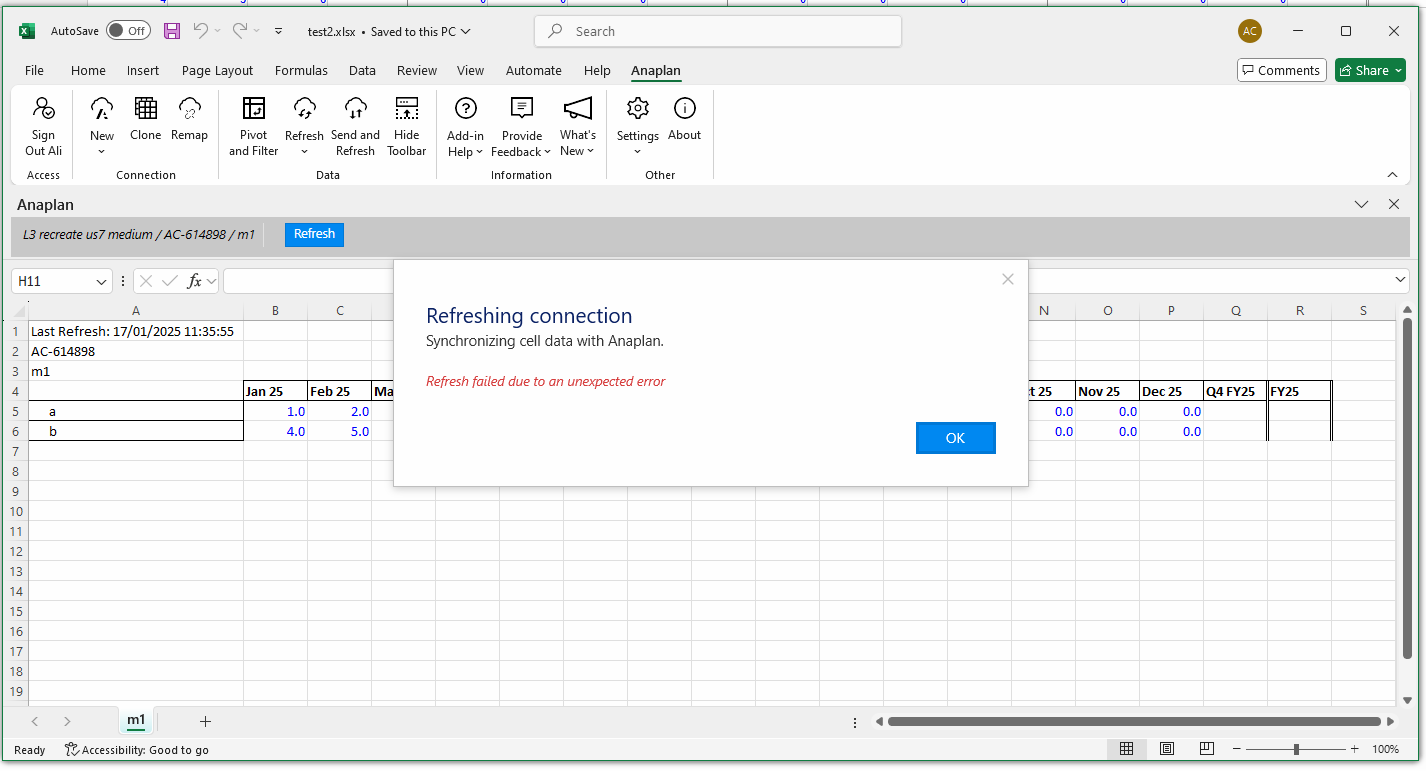Click Send and Refresh icon
1426x771 pixels.
pos(355,110)
